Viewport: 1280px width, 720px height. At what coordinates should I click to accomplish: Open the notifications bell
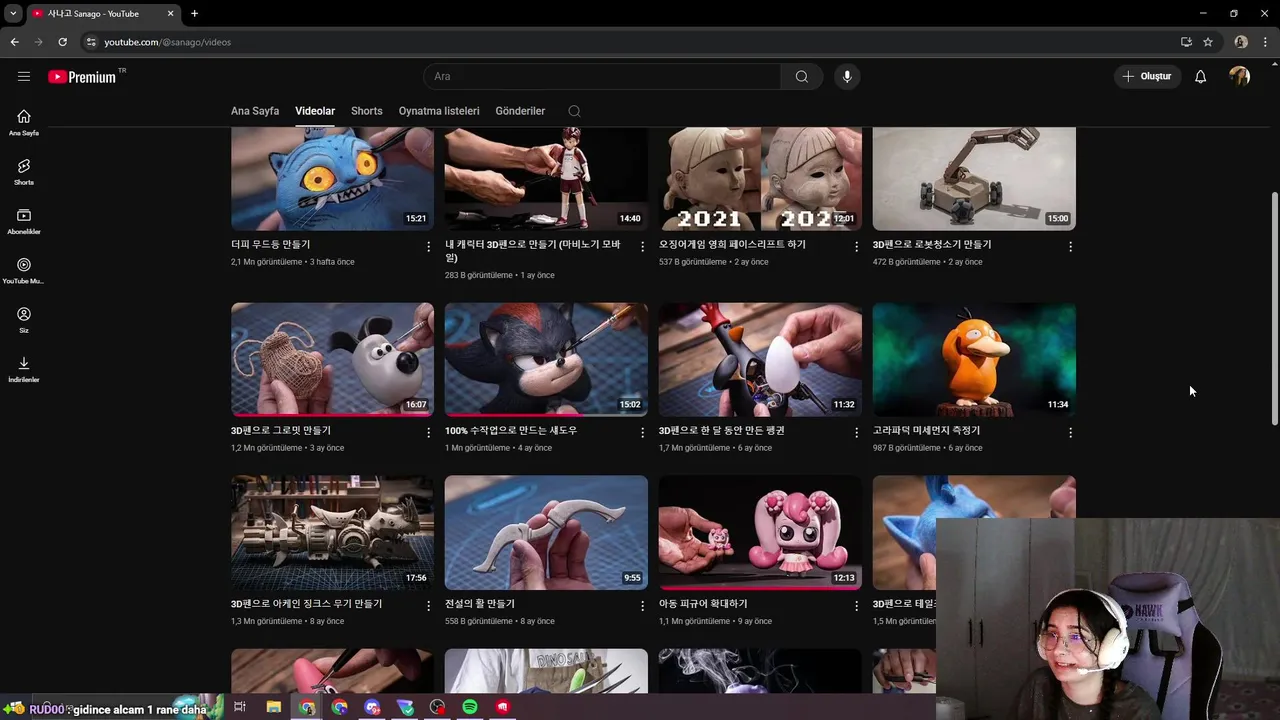[1200, 77]
